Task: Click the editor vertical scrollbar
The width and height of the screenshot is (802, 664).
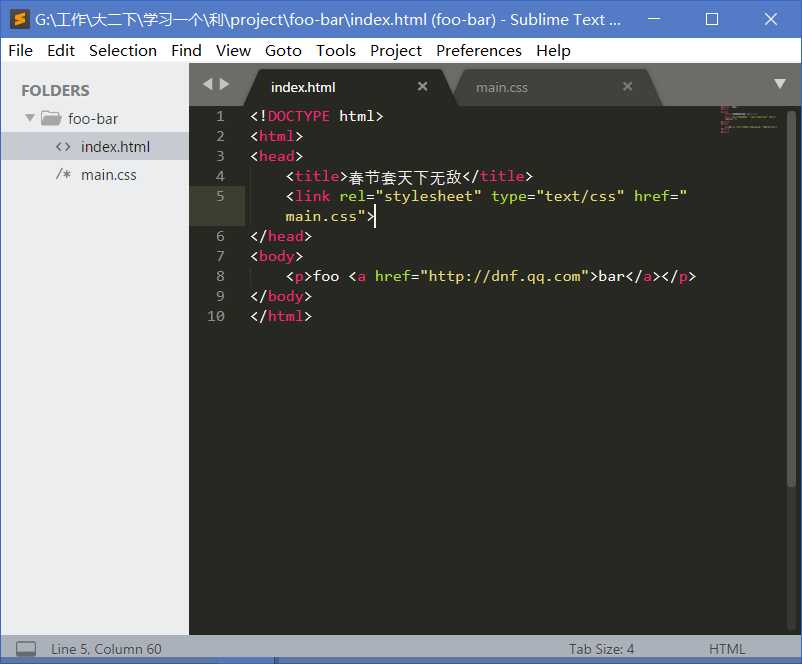Action: [791, 297]
